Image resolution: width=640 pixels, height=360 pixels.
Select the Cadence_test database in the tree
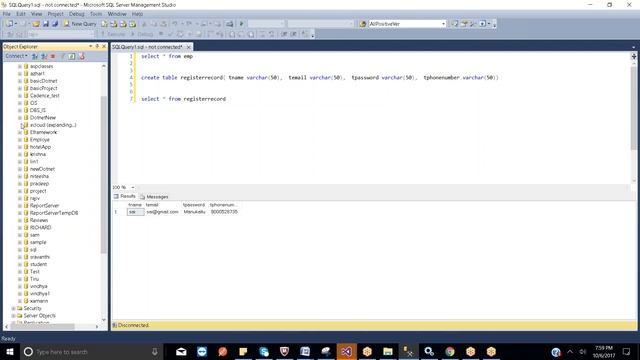pyautogui.click(x=44, y=96)
